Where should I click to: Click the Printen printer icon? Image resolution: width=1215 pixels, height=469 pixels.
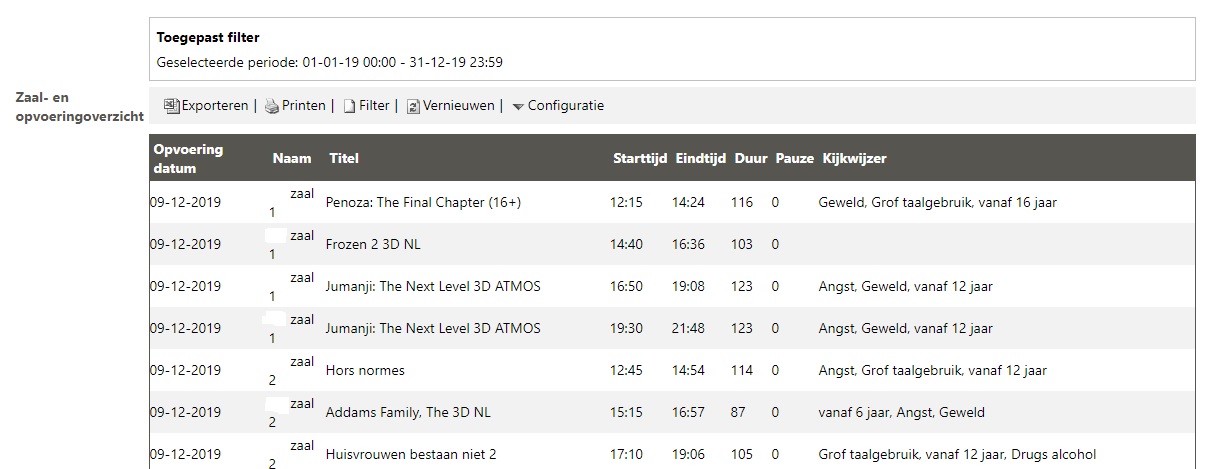tap(272, 106)
